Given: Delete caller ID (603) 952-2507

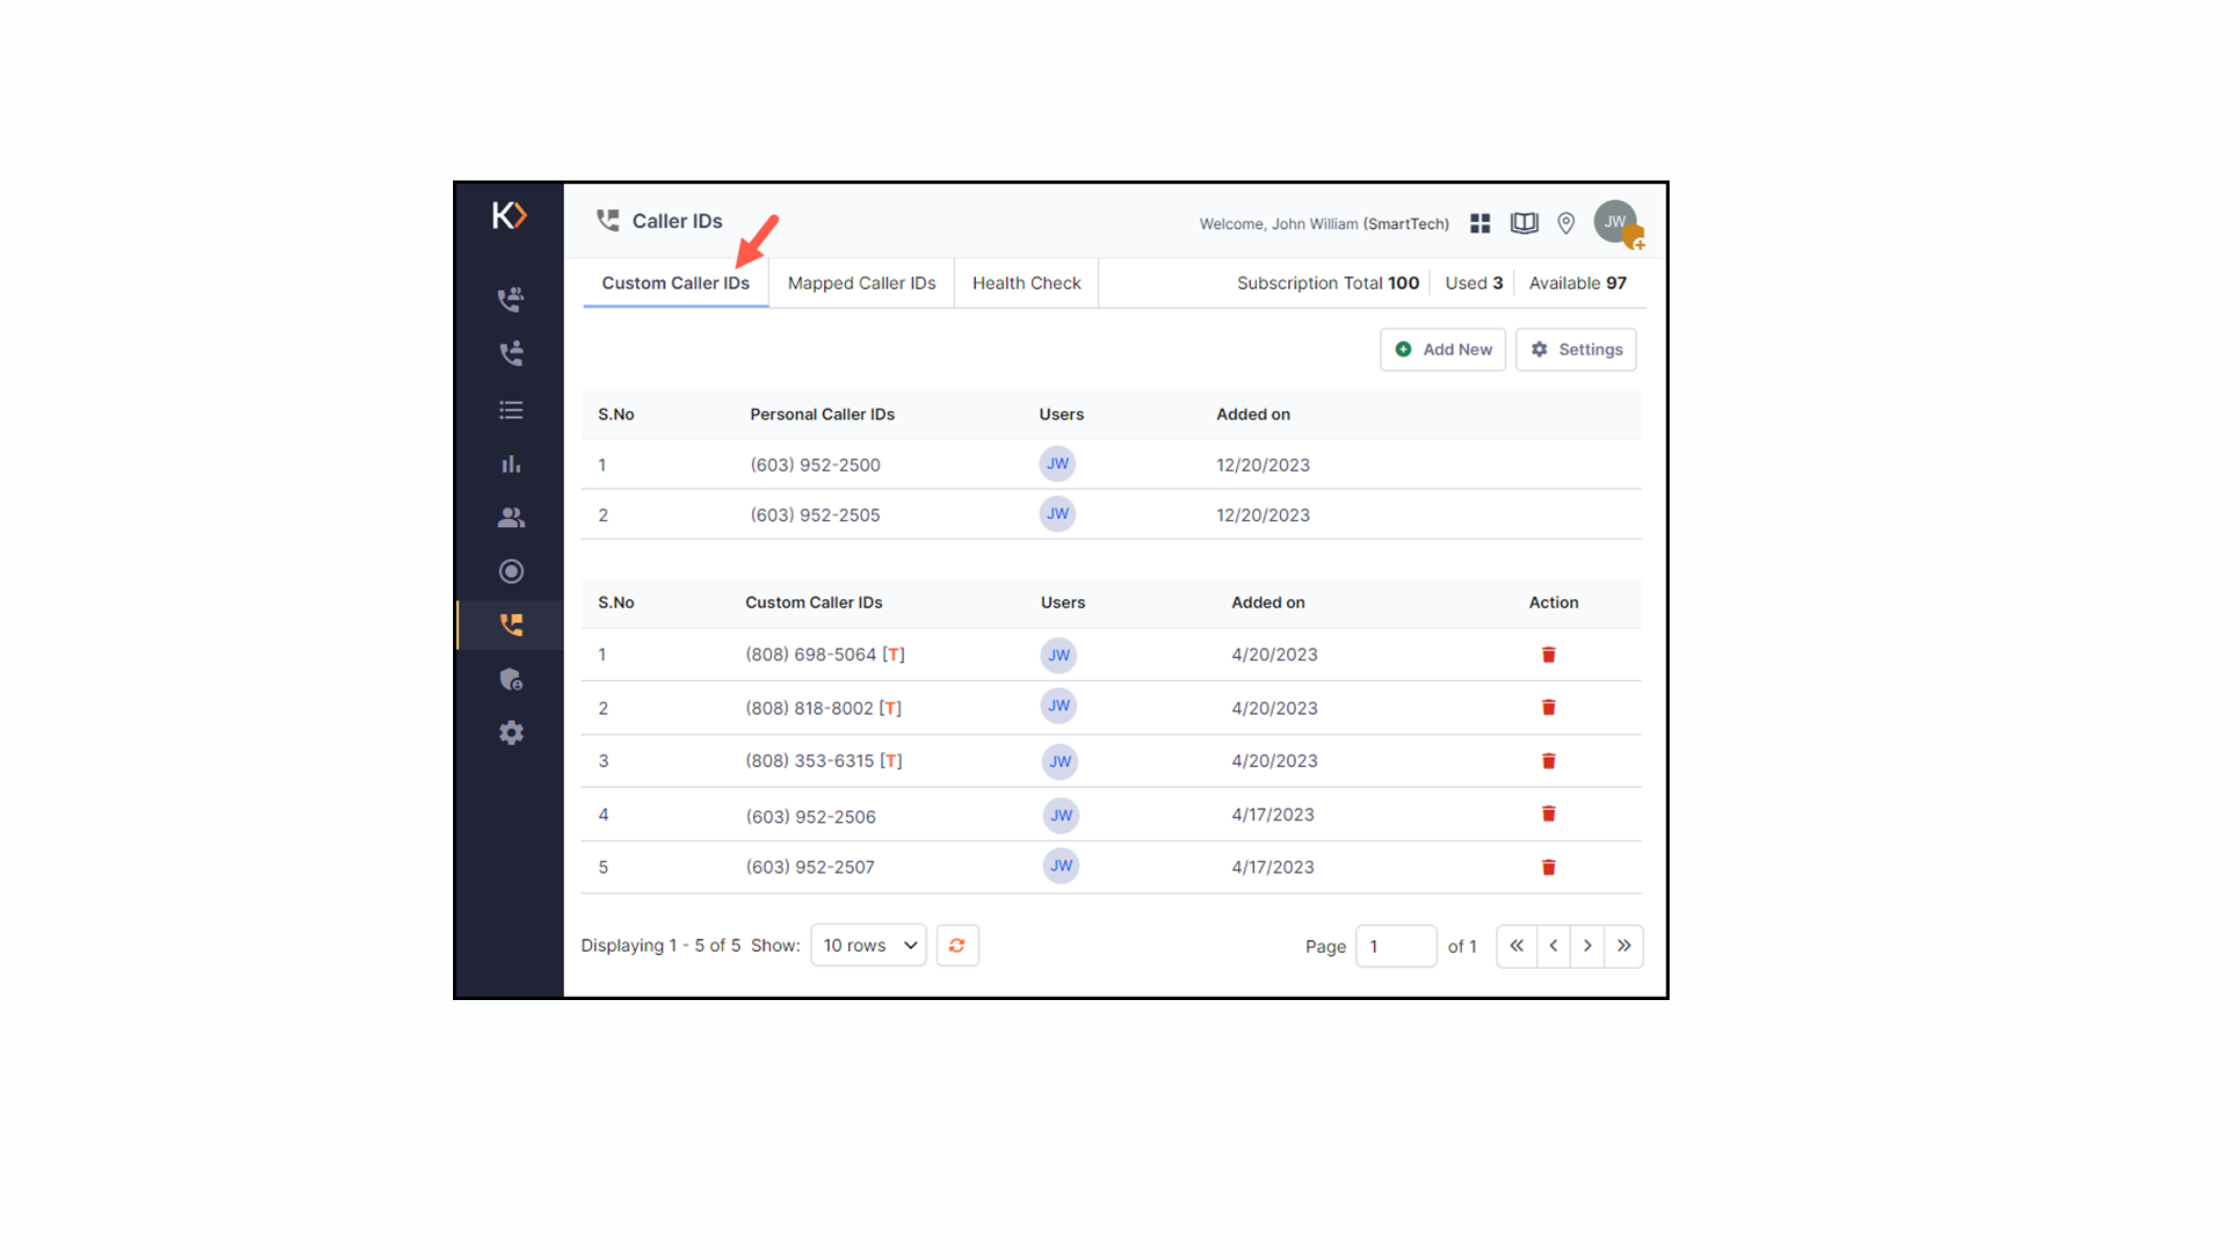Looking at the screenshot, I should click(x=1548, y=868).
